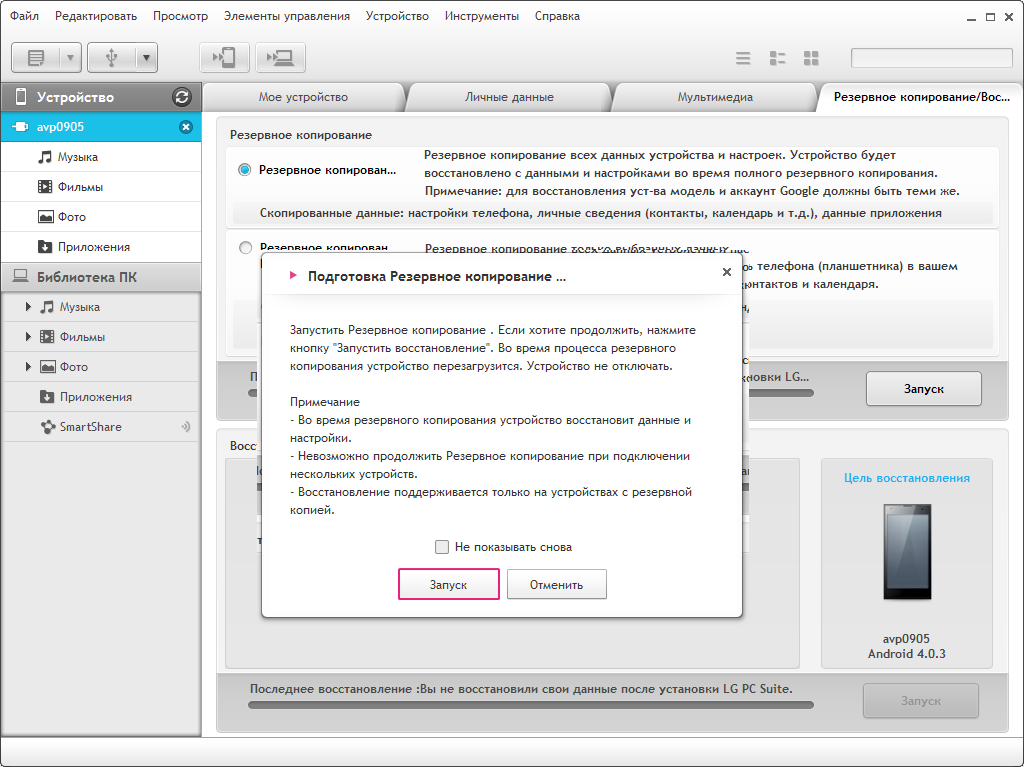Open the Файл menu
1024x767 pixels.
point(24,16)
